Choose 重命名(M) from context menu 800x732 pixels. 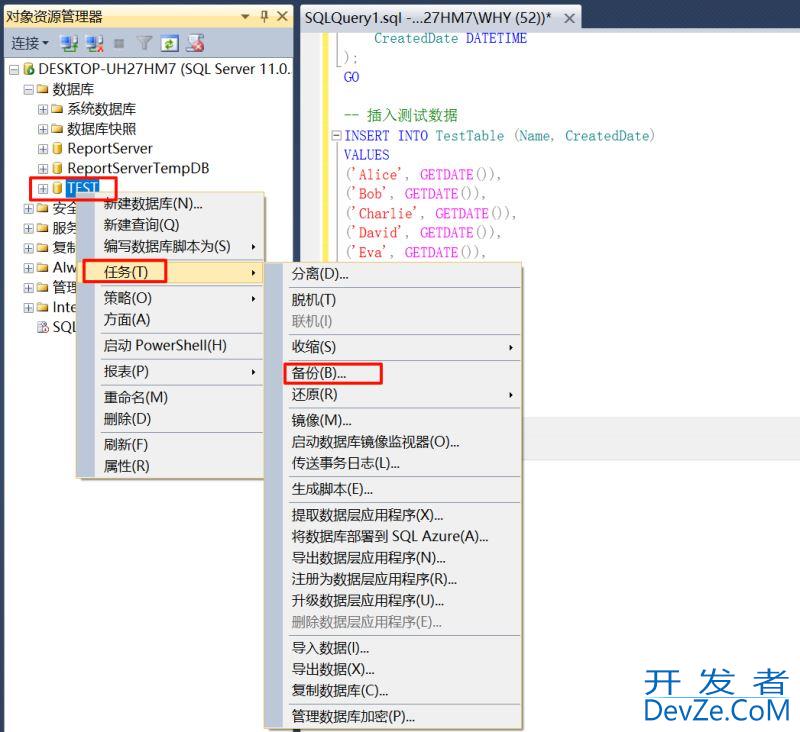(170, 397)
